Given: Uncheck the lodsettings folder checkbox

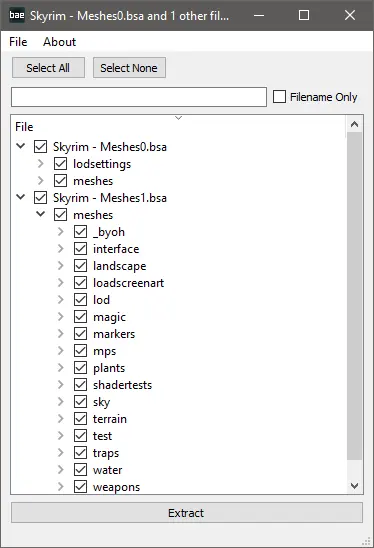Looking at the screenshot, I should [x=60, y=164].
